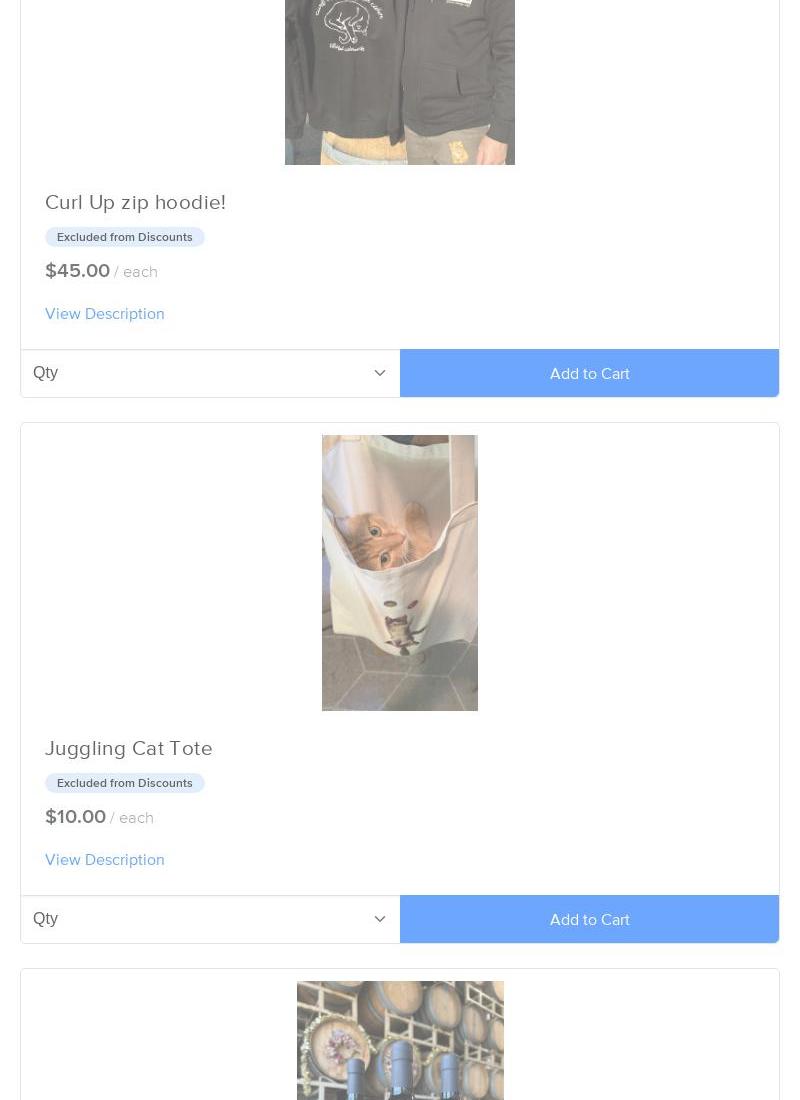View description of Juggling Cat Tote
Image resolution: width=800 pixels, height=1100 pixels.
pyautogui.click(x=105, y=859)
